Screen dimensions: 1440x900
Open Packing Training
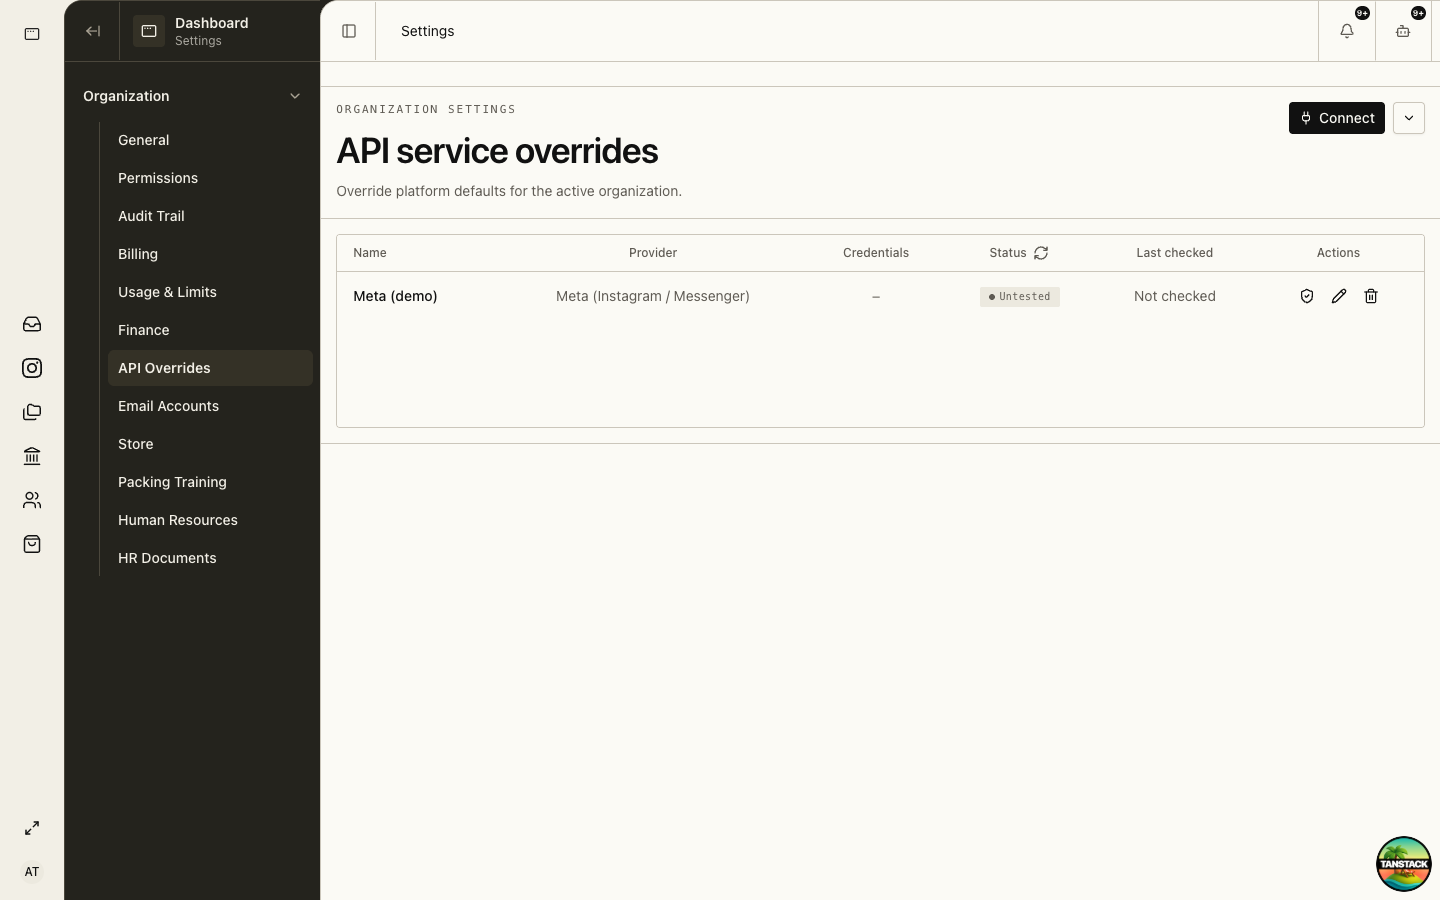[210, 482]
